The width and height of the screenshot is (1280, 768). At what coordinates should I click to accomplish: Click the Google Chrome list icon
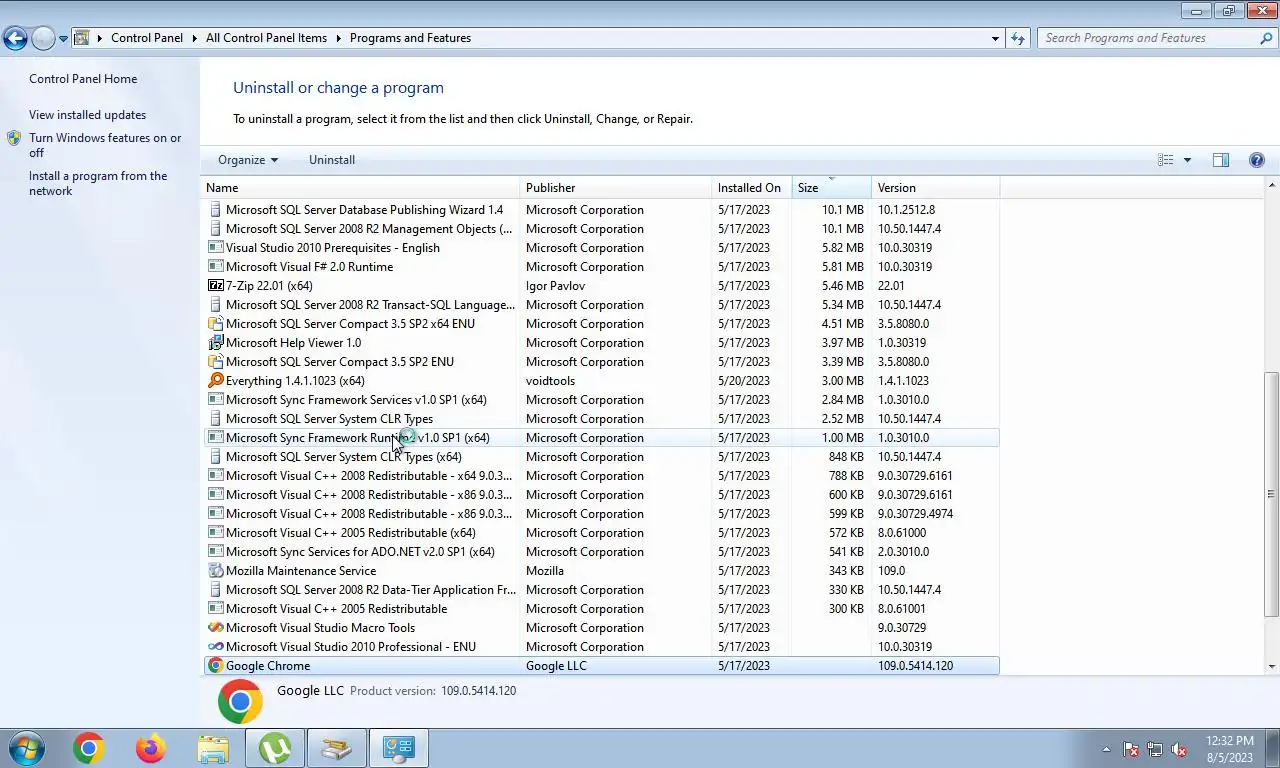coord(215,666)
